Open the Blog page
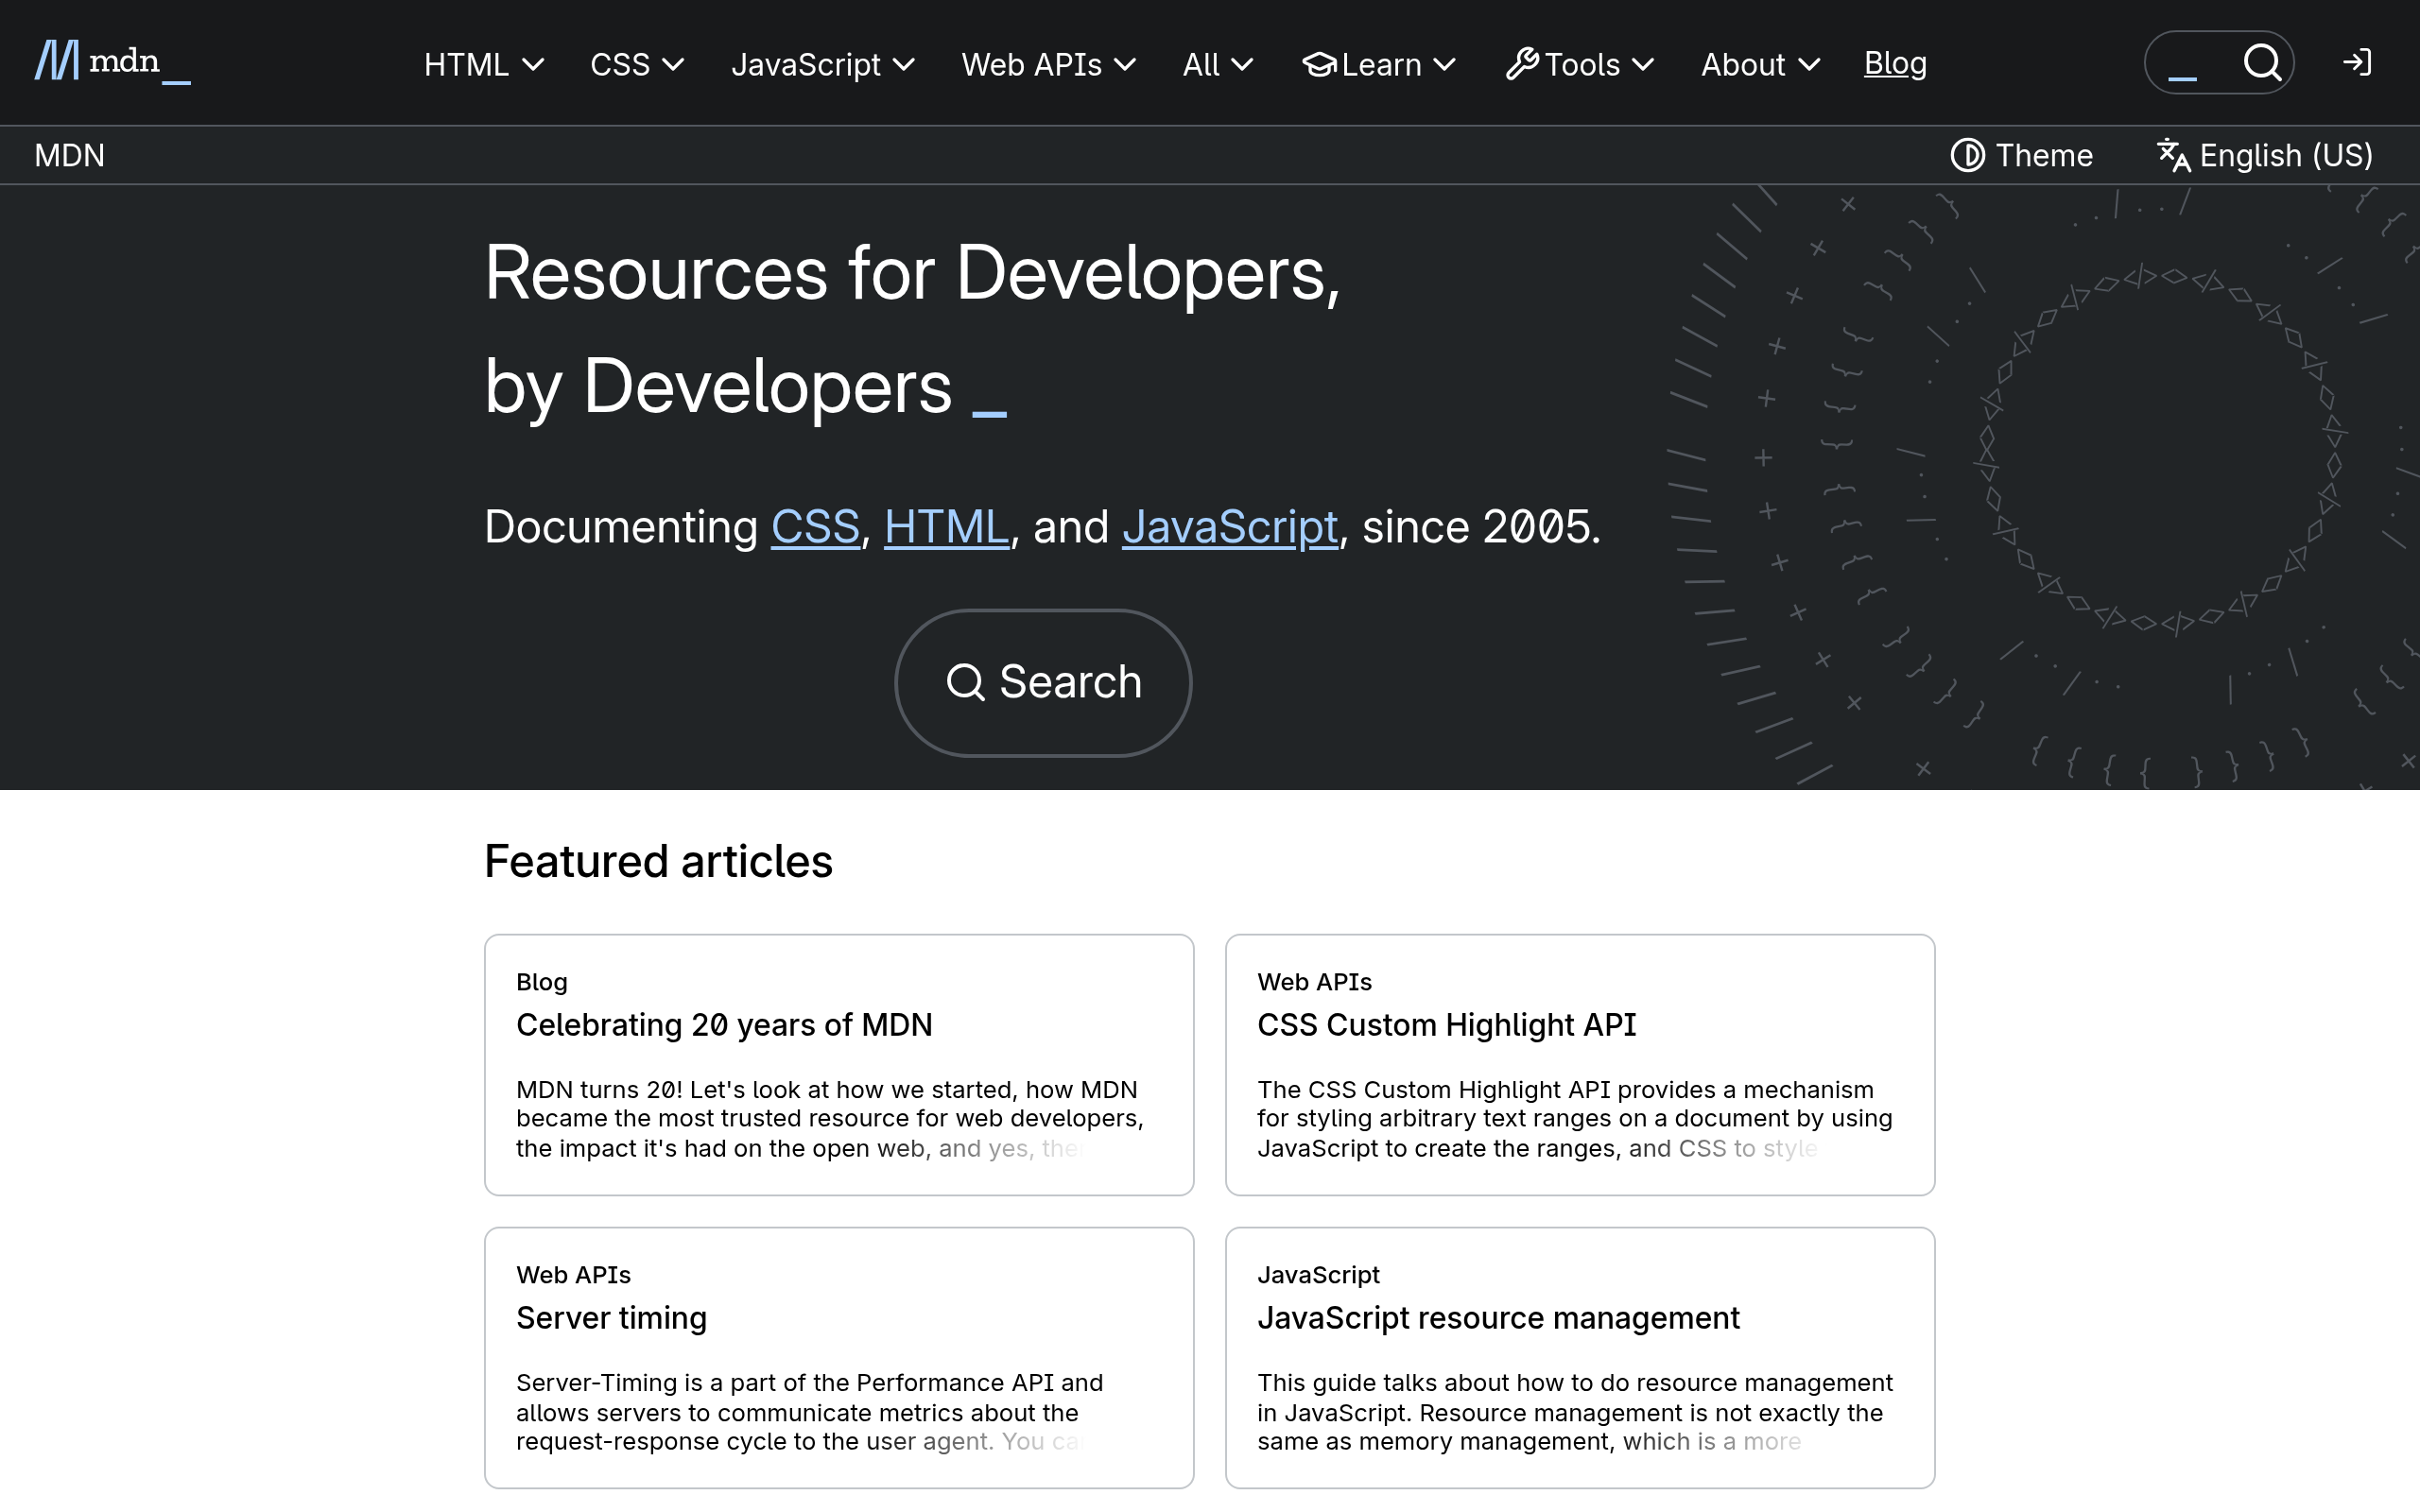Viewport: 2420px width, 1512px height. 1895,62
